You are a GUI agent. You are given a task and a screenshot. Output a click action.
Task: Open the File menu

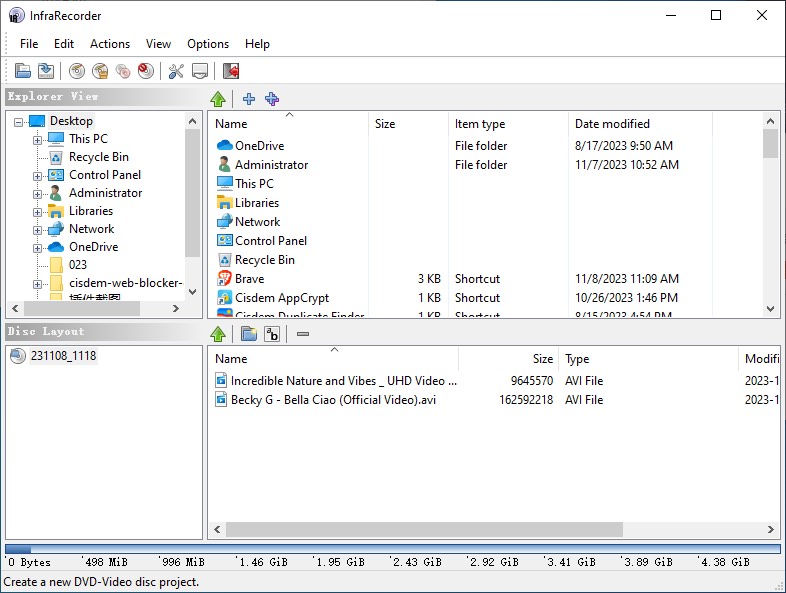pyautogui.click(x=29, y=44)
